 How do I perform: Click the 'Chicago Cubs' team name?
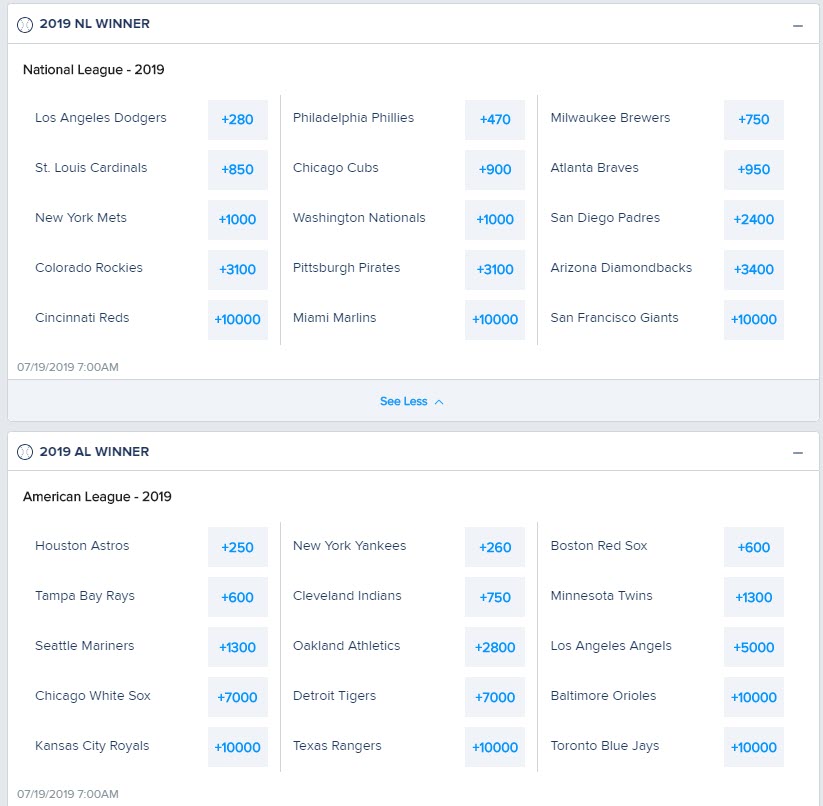(x=335, y=168)
